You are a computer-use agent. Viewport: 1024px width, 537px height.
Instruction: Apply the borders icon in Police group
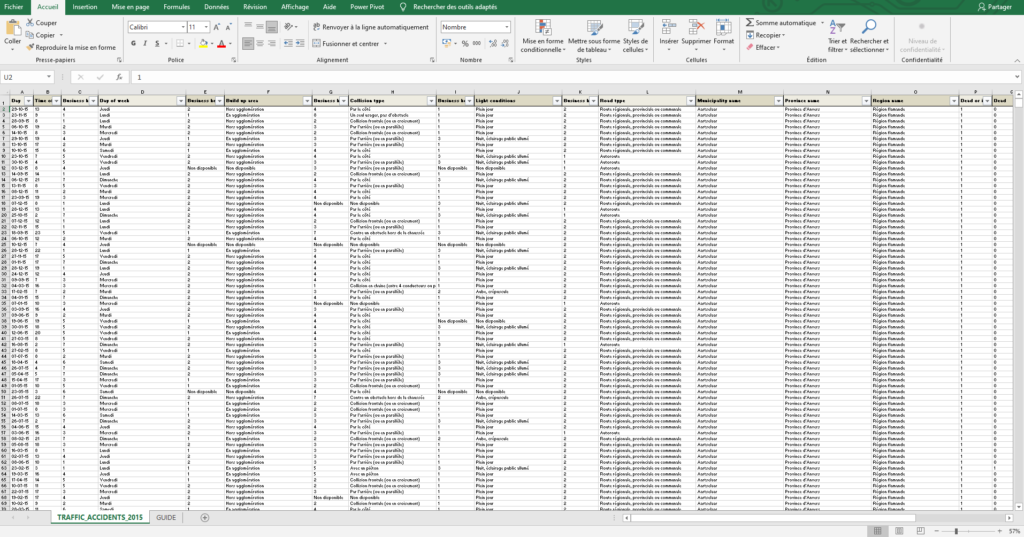180,44
